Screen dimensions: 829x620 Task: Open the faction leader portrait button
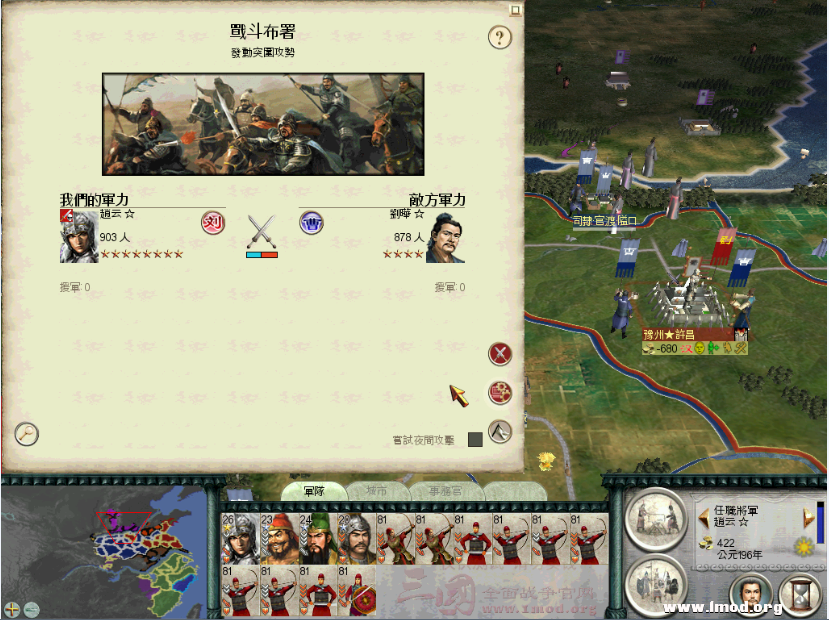point(752,595)
